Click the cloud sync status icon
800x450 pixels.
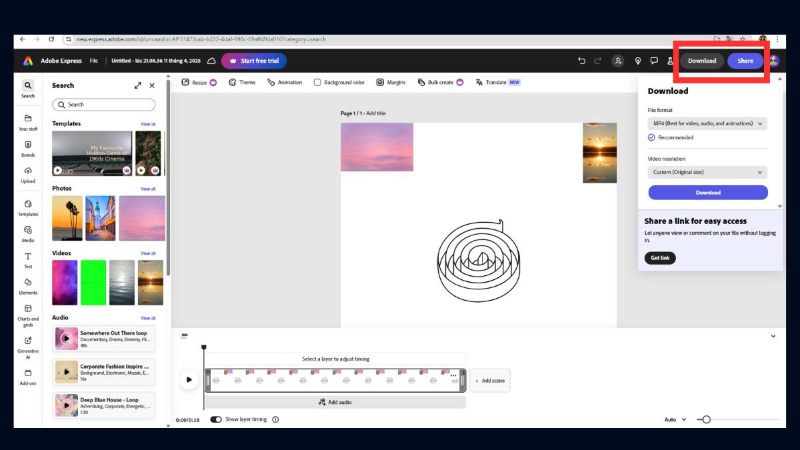pos(211,61)
